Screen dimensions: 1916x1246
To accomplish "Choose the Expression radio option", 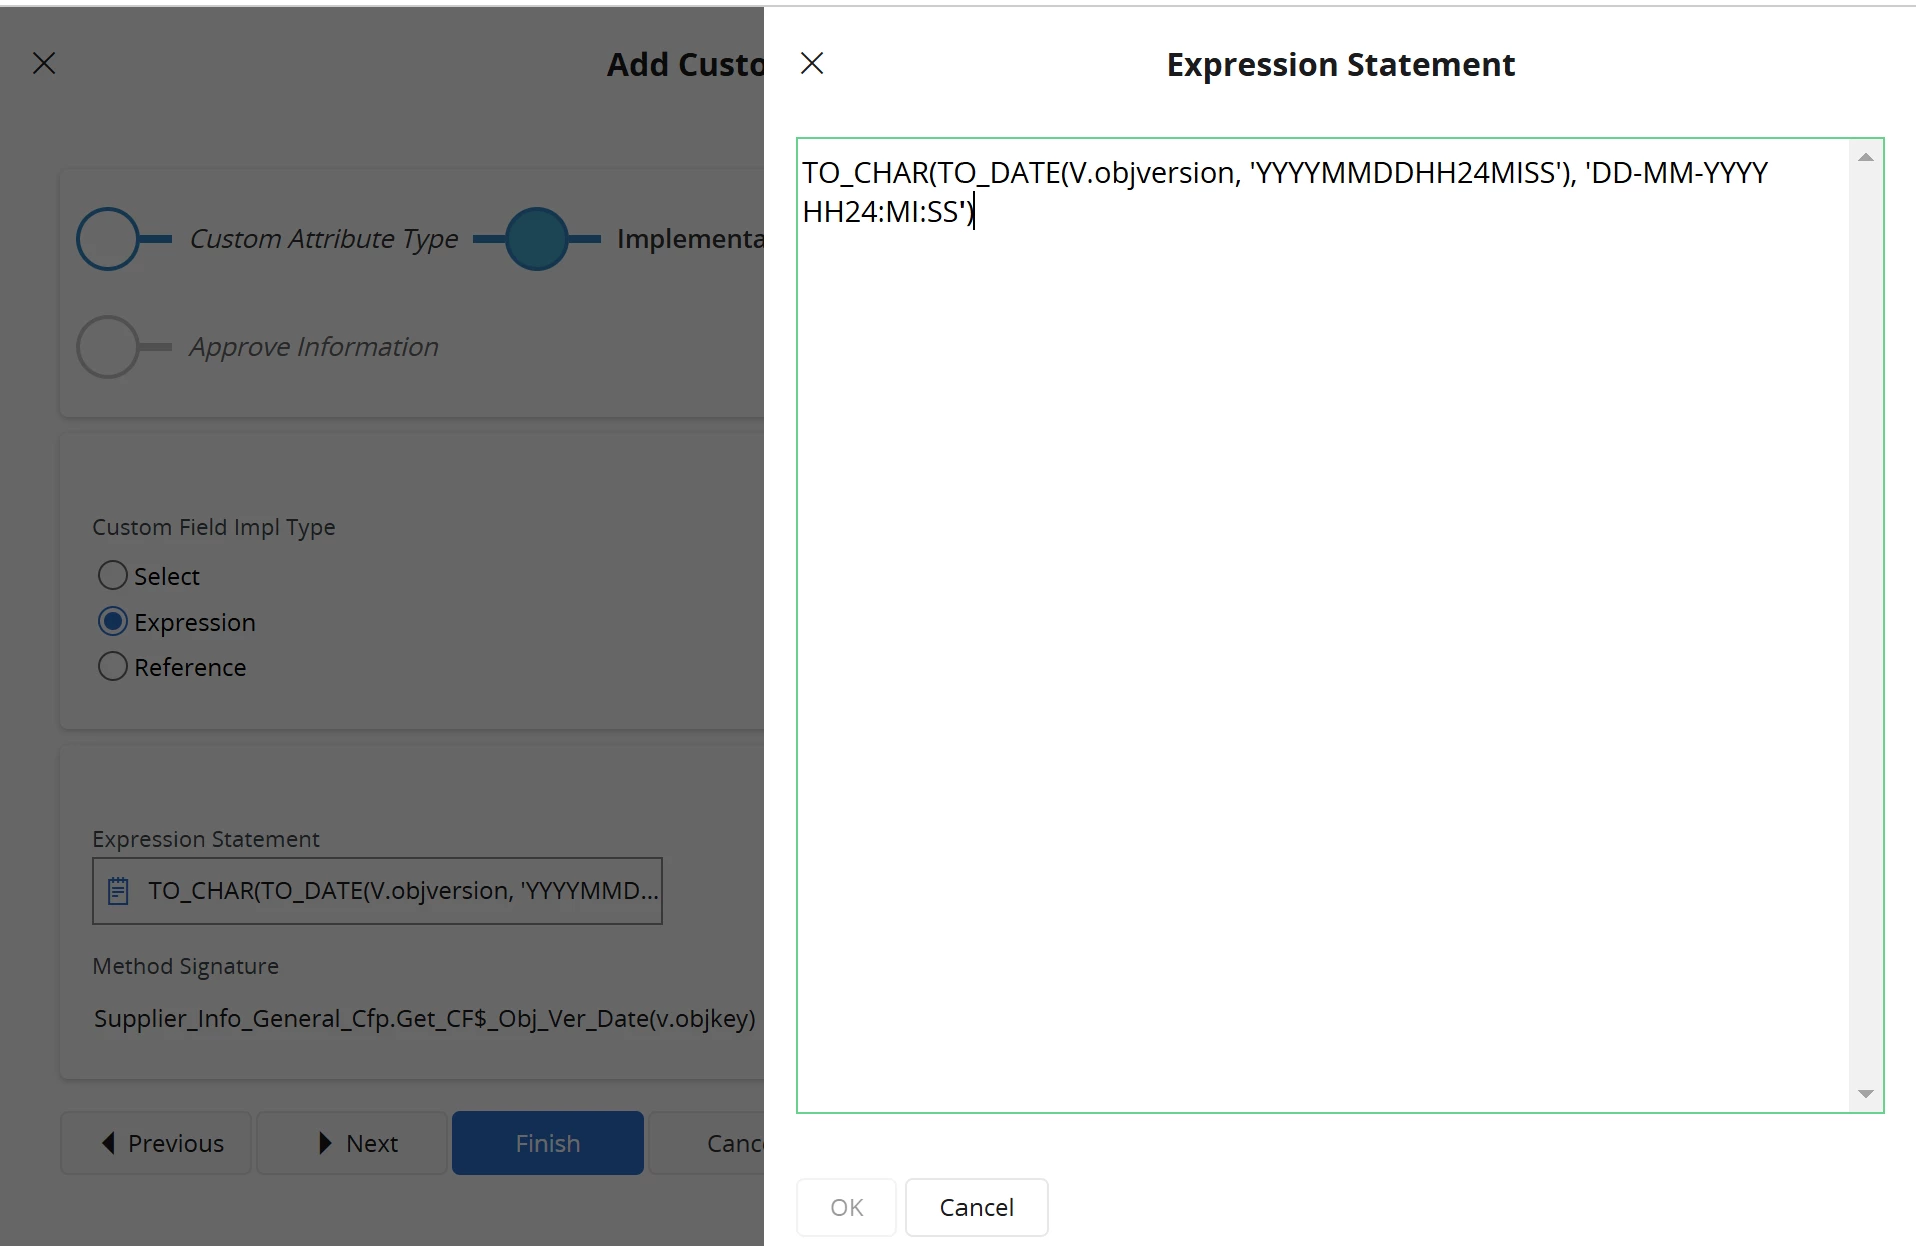I will click(x=113, y=622).
